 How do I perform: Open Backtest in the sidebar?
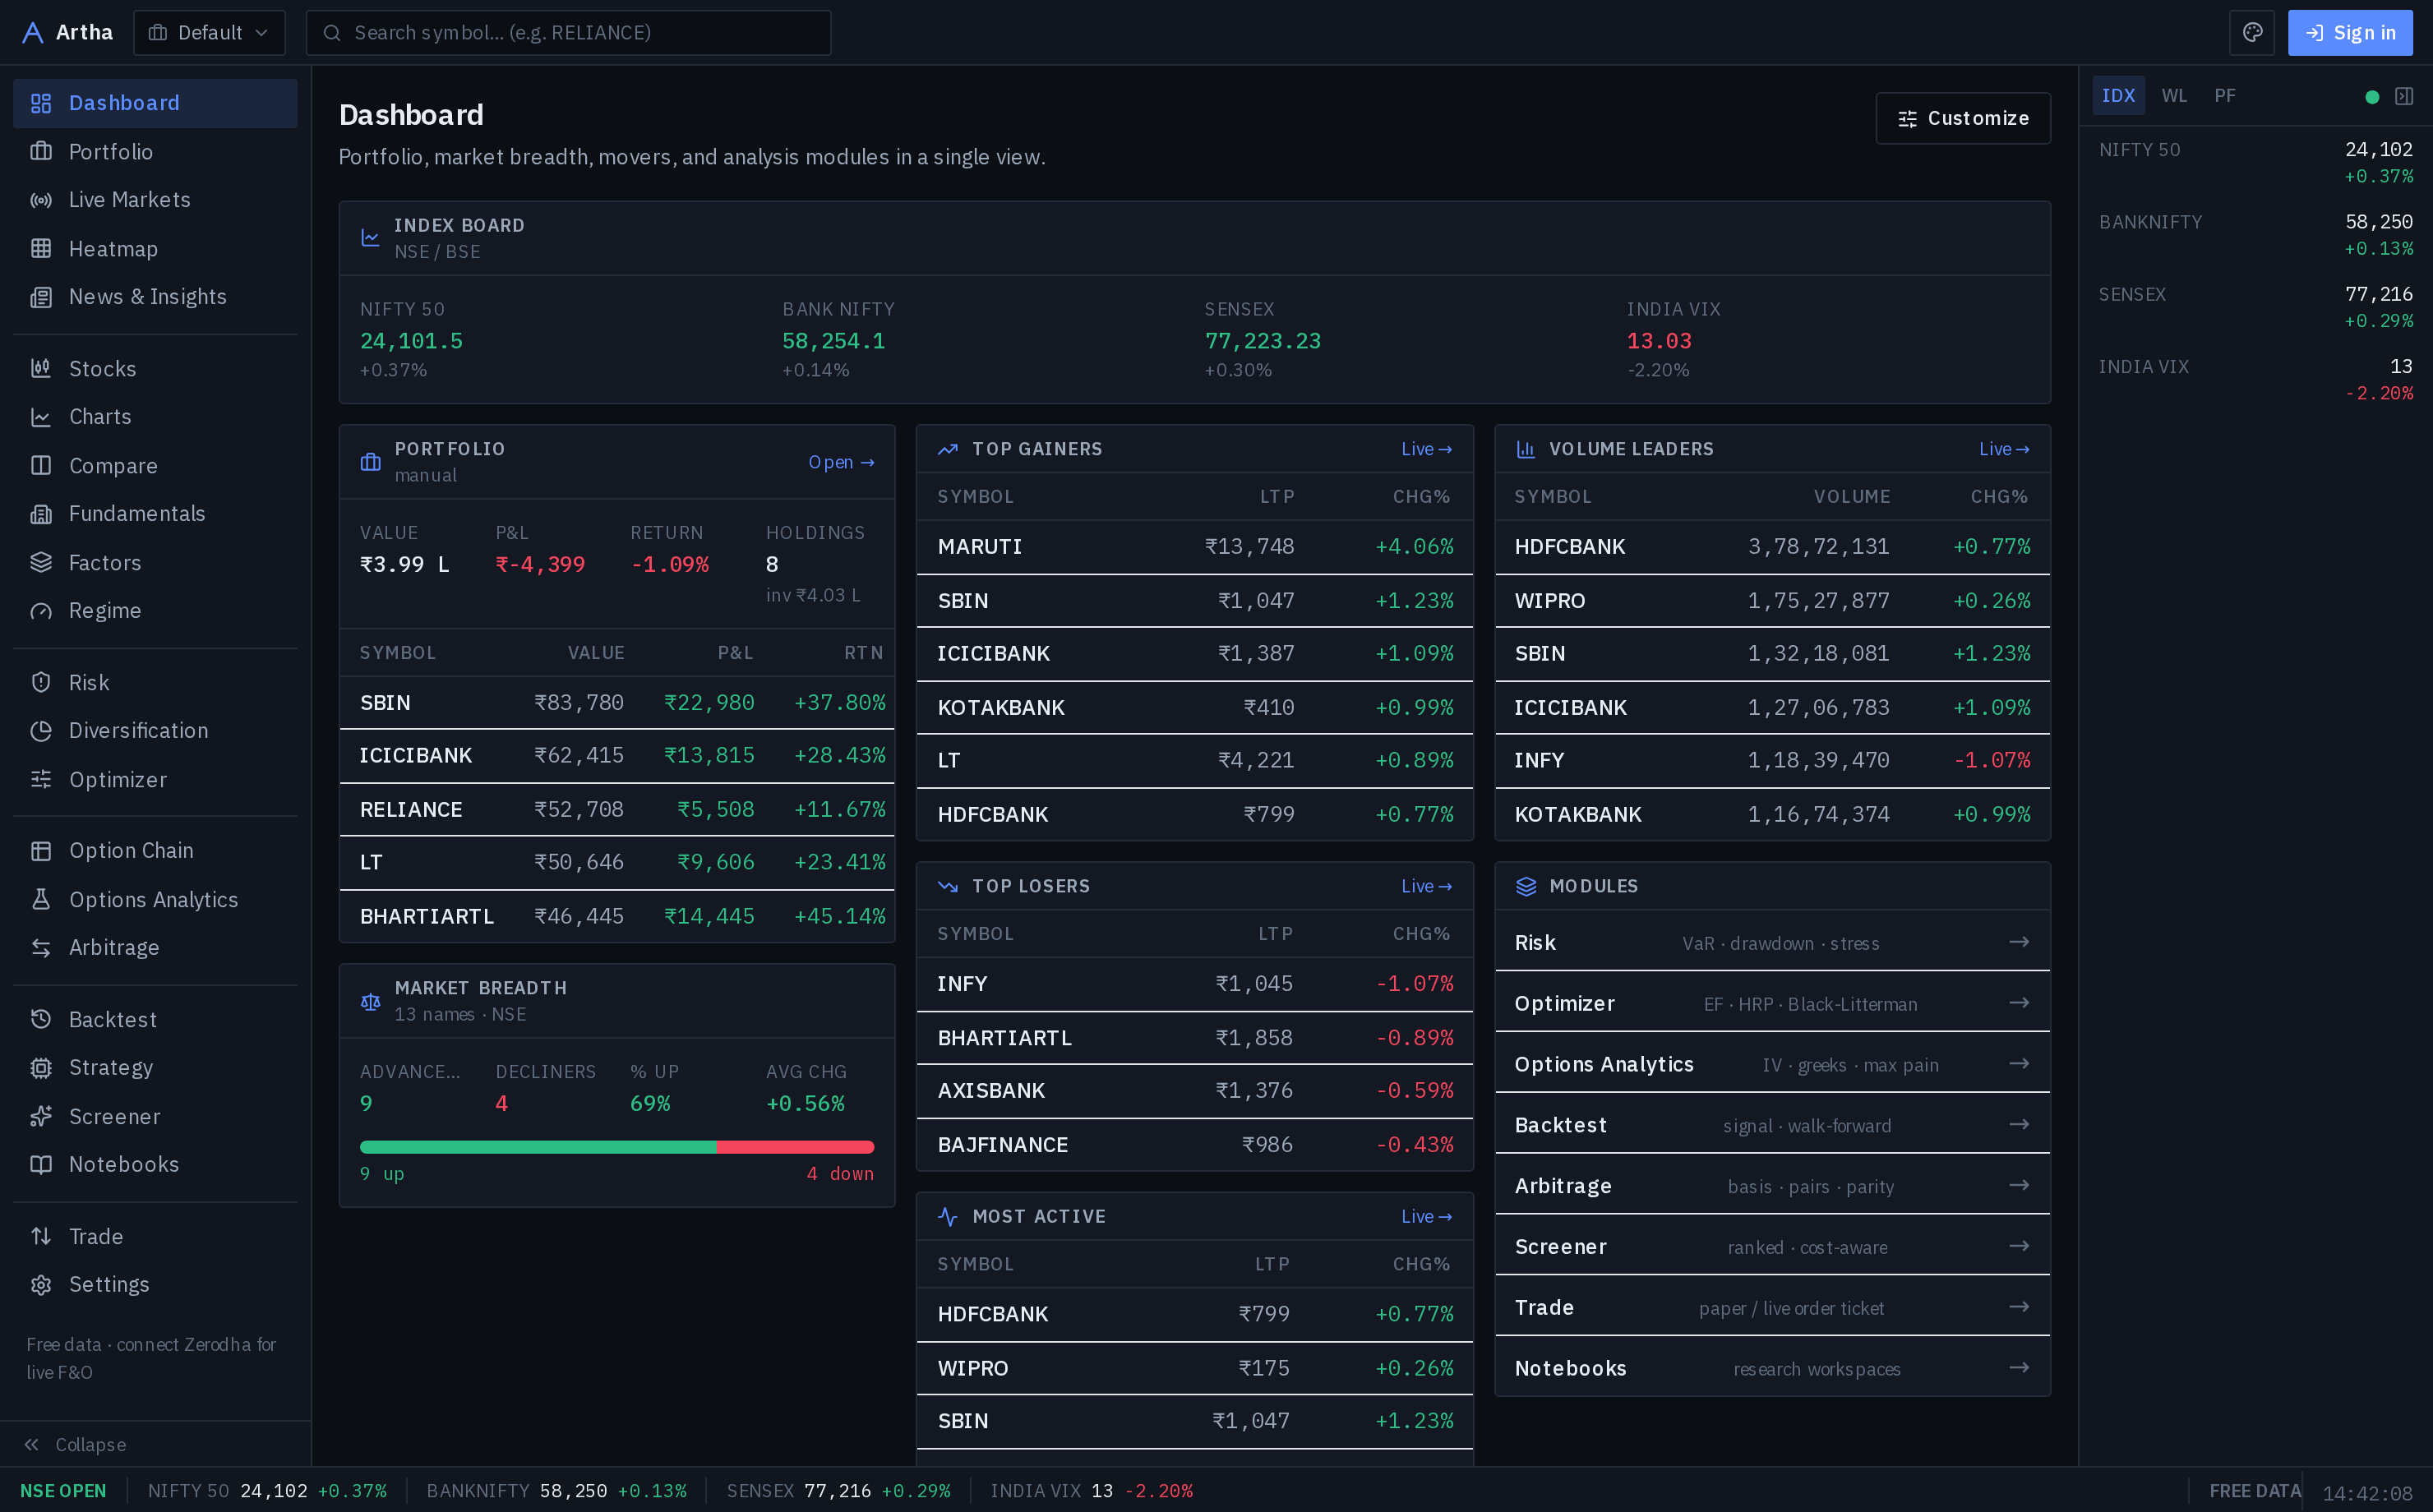click(x=155, y=1019)
